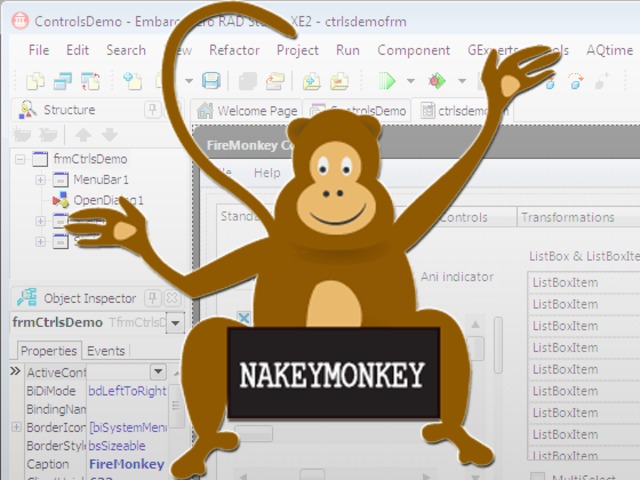Click the New Items toolbar icon
This screenshot has width=640, height=480.
(133, 81)
